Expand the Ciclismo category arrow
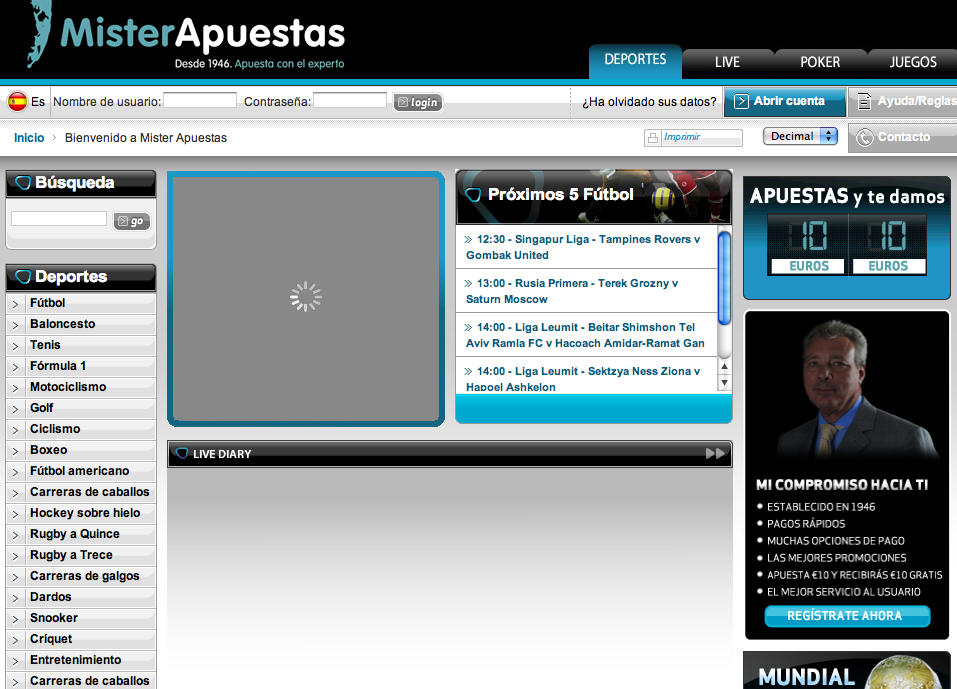 pos(15,430)
